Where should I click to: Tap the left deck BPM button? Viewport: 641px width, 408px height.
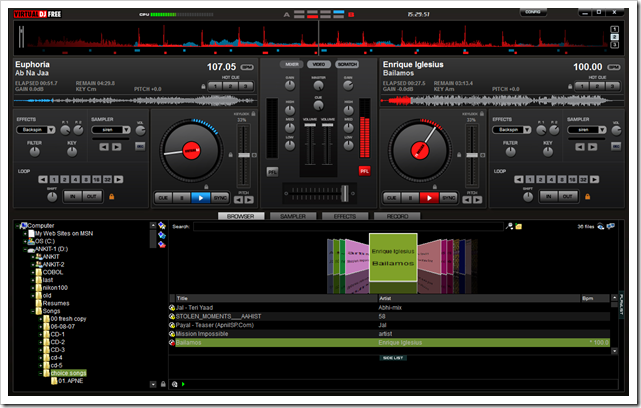point(247,67)
